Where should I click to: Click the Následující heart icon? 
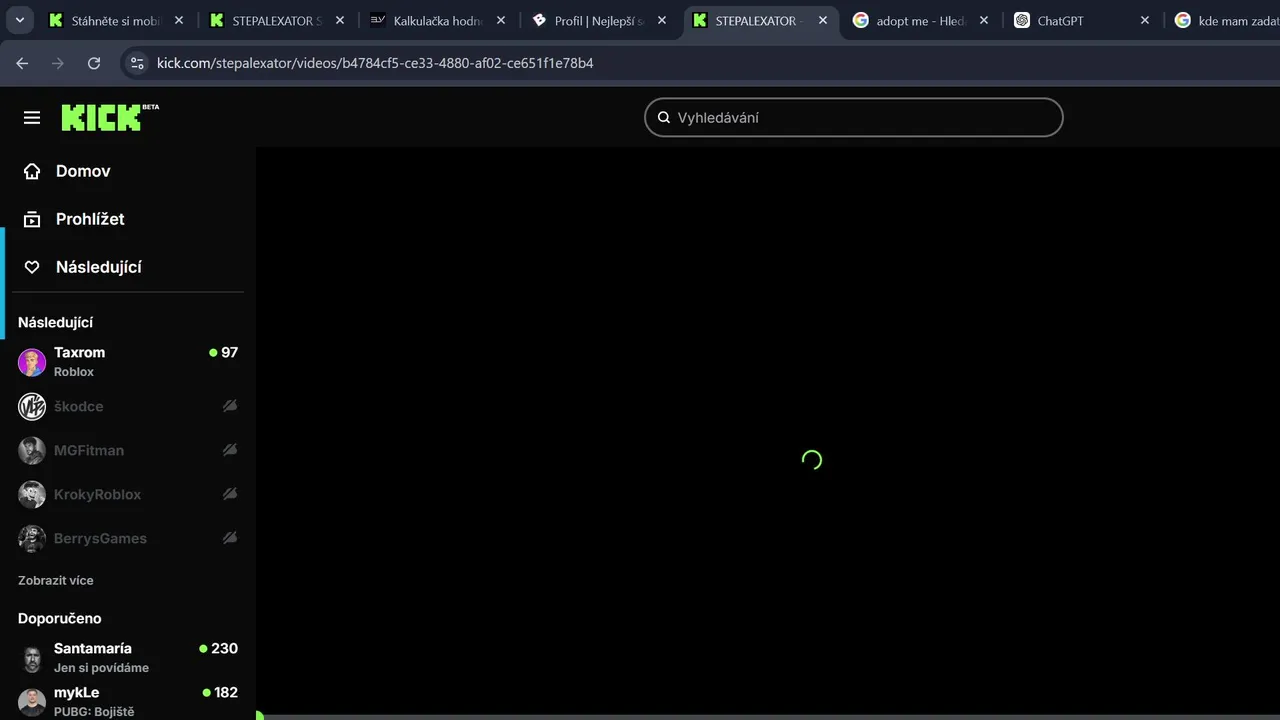point(32,267)
